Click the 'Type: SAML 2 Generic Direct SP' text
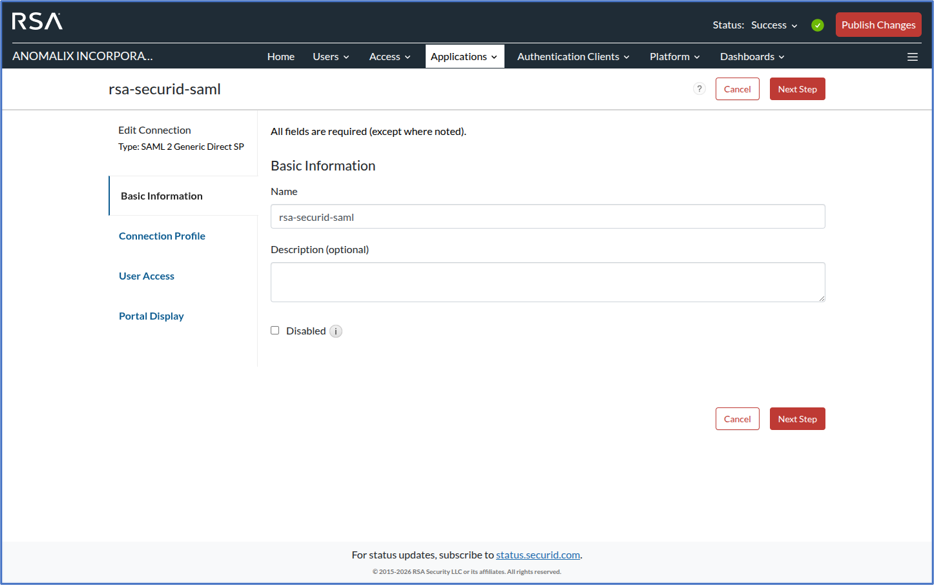Viewport: 934px width, 585px height. pyautogui.click(x=181, y=147)
